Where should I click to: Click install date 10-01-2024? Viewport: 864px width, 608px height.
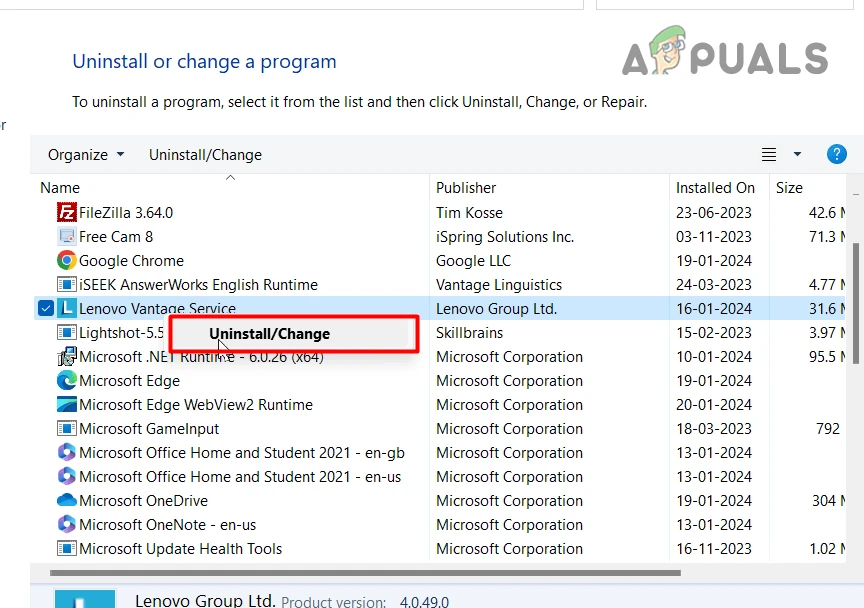point(714,357)
